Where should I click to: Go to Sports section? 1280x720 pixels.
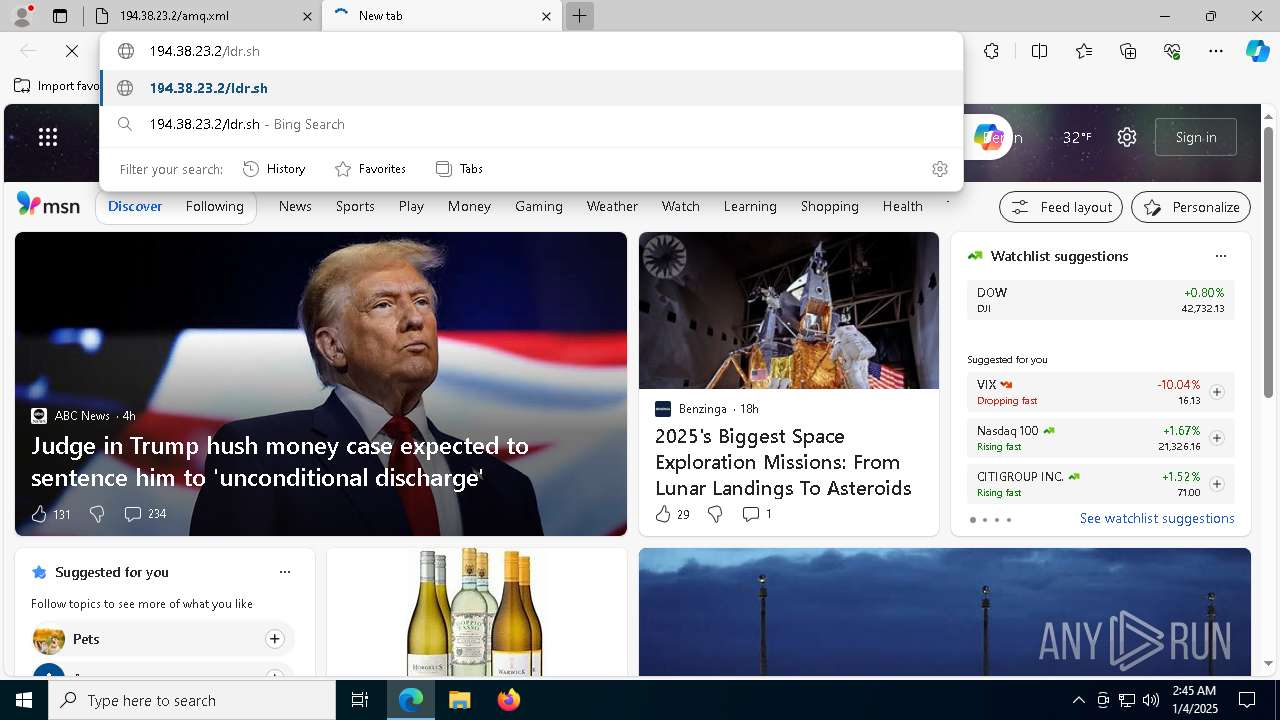pos(355,206)
